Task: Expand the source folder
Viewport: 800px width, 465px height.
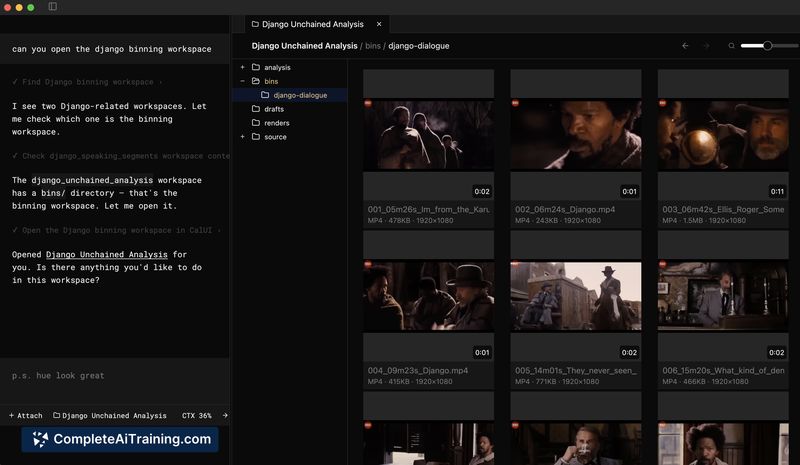Action: coord(242,137)
